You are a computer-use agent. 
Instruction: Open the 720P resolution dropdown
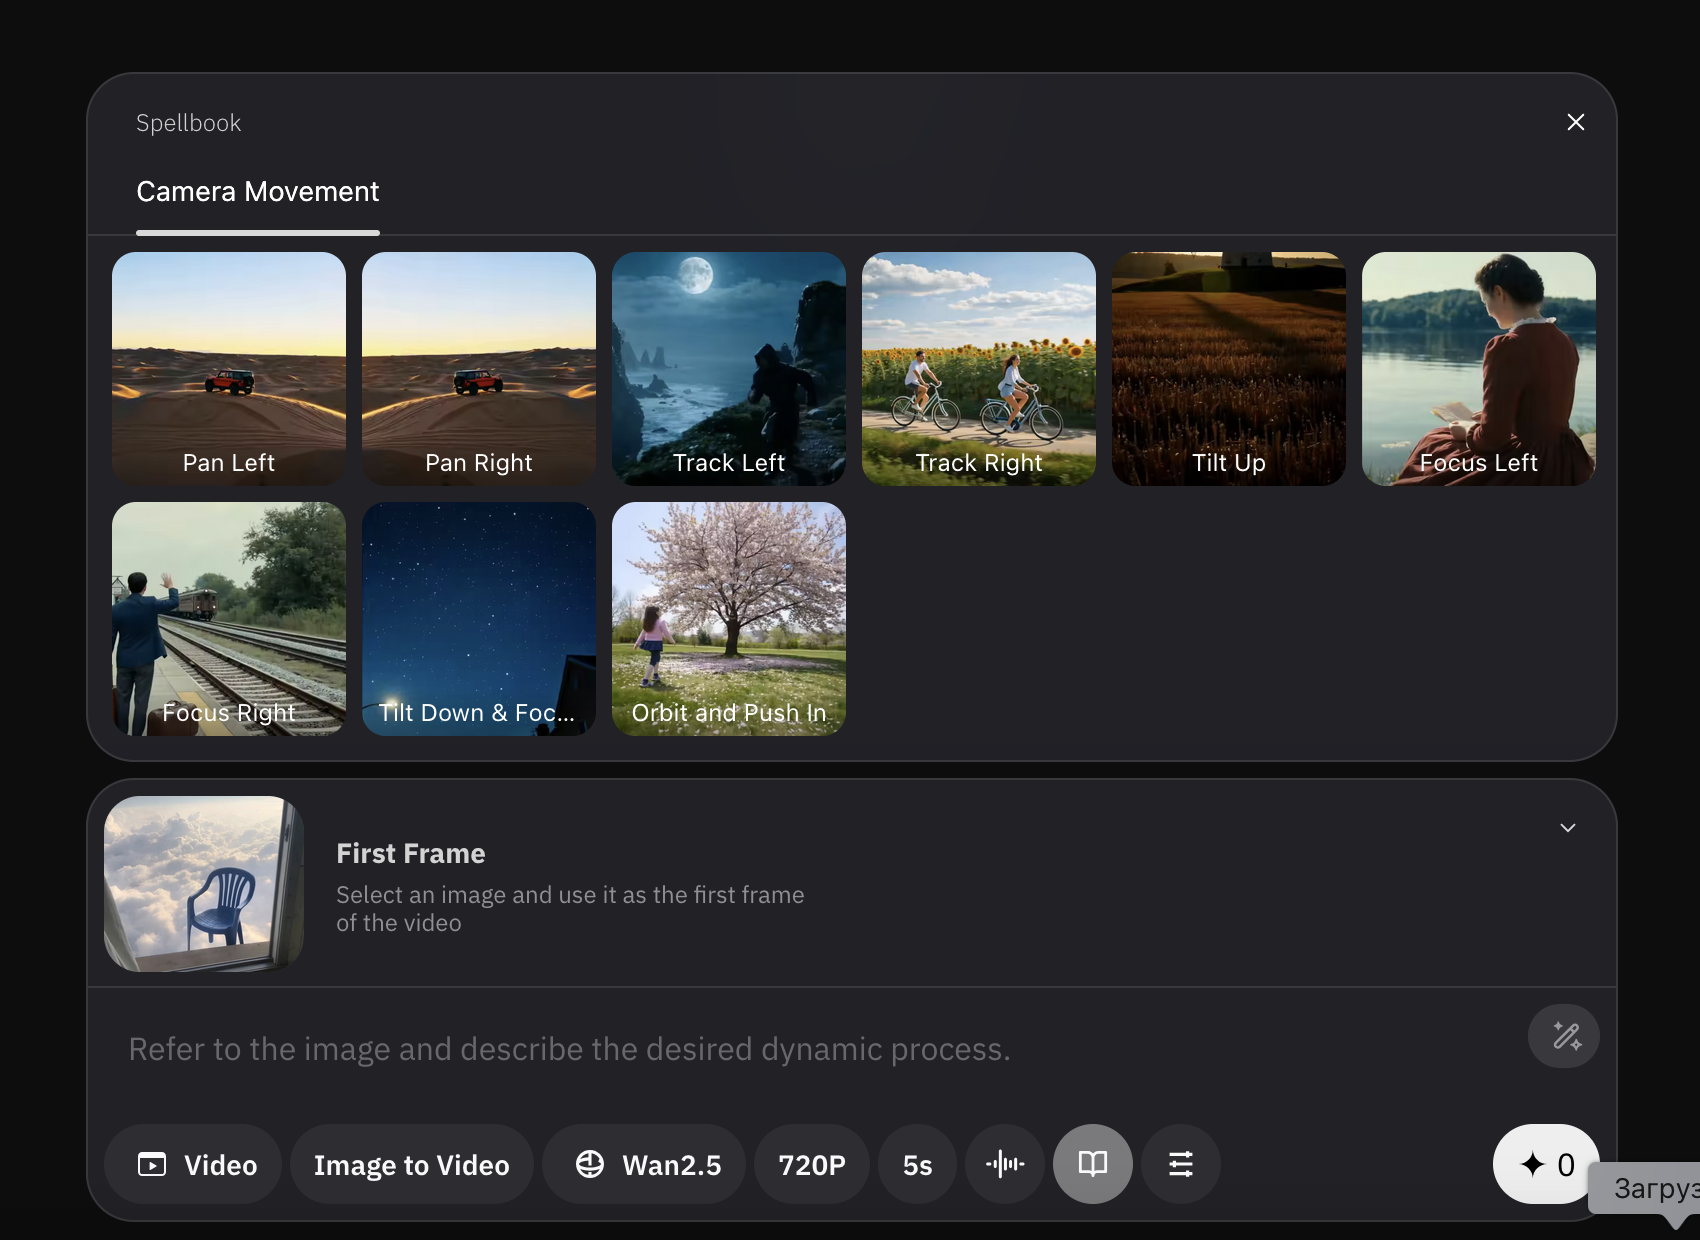pyautogui.click(x=811, y=1164)
